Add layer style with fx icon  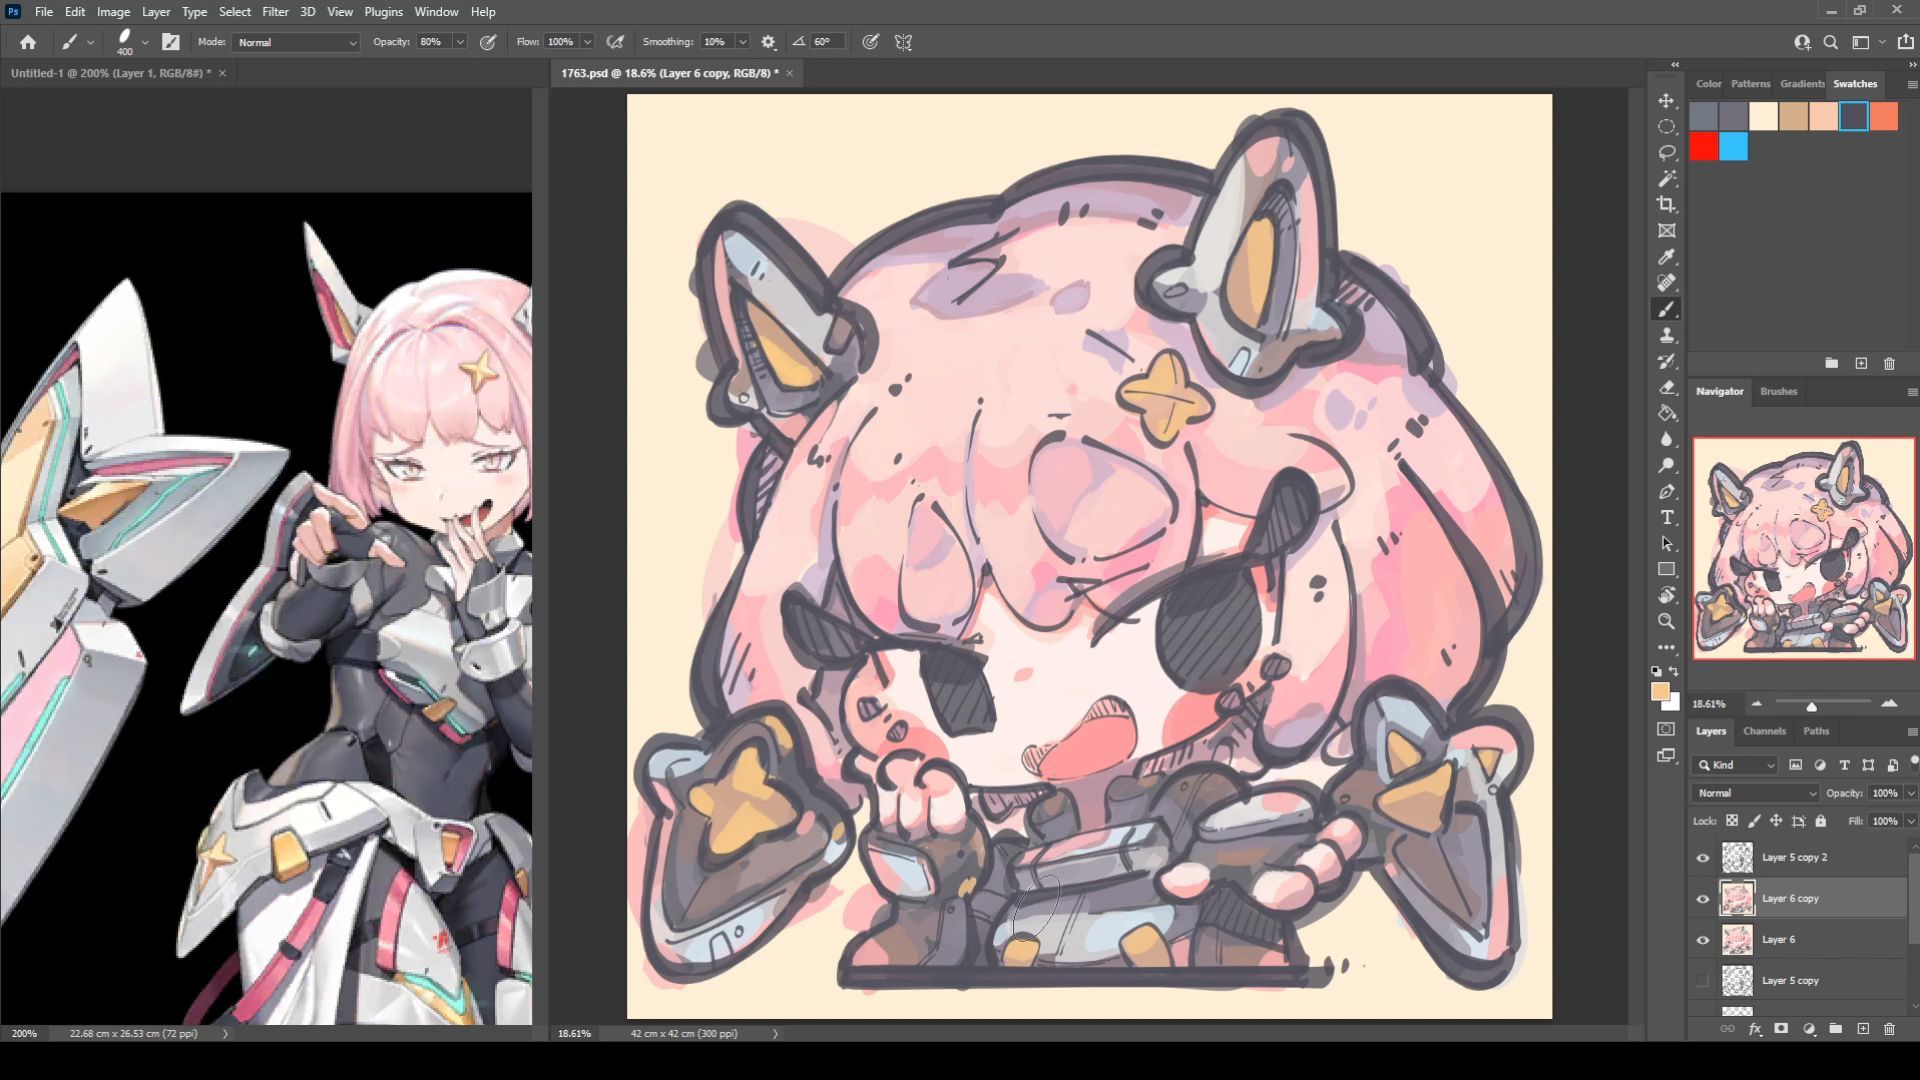pos(1754,1029)
